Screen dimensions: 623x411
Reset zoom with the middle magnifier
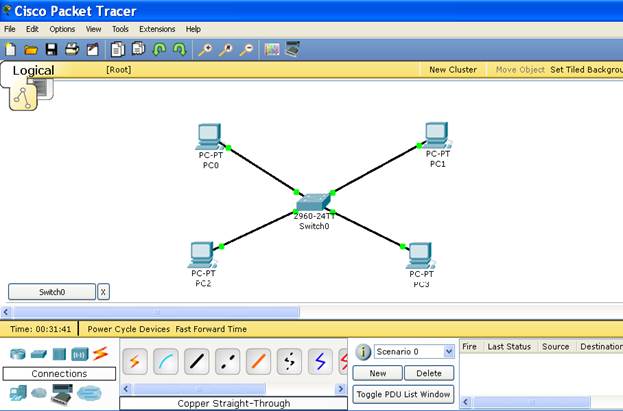226,49
